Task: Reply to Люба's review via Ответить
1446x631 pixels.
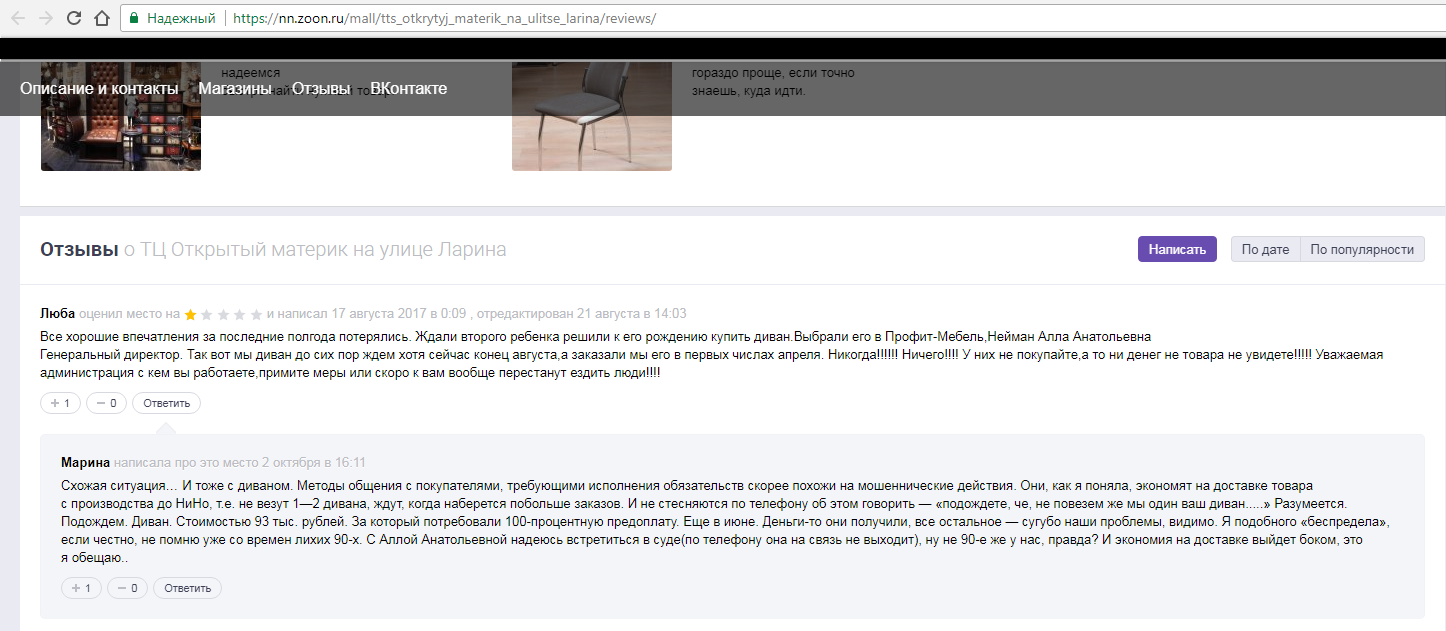Action: click(x=166, y=403)
